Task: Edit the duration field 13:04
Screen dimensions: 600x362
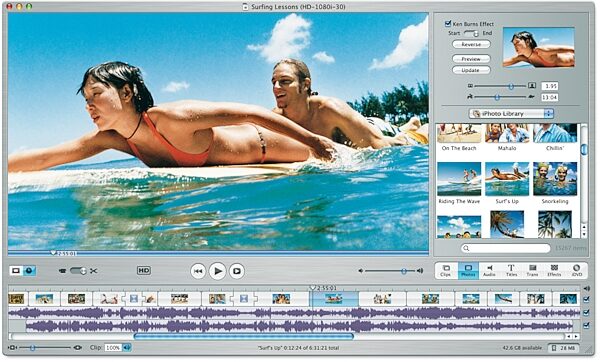Action: click(549, 97)
